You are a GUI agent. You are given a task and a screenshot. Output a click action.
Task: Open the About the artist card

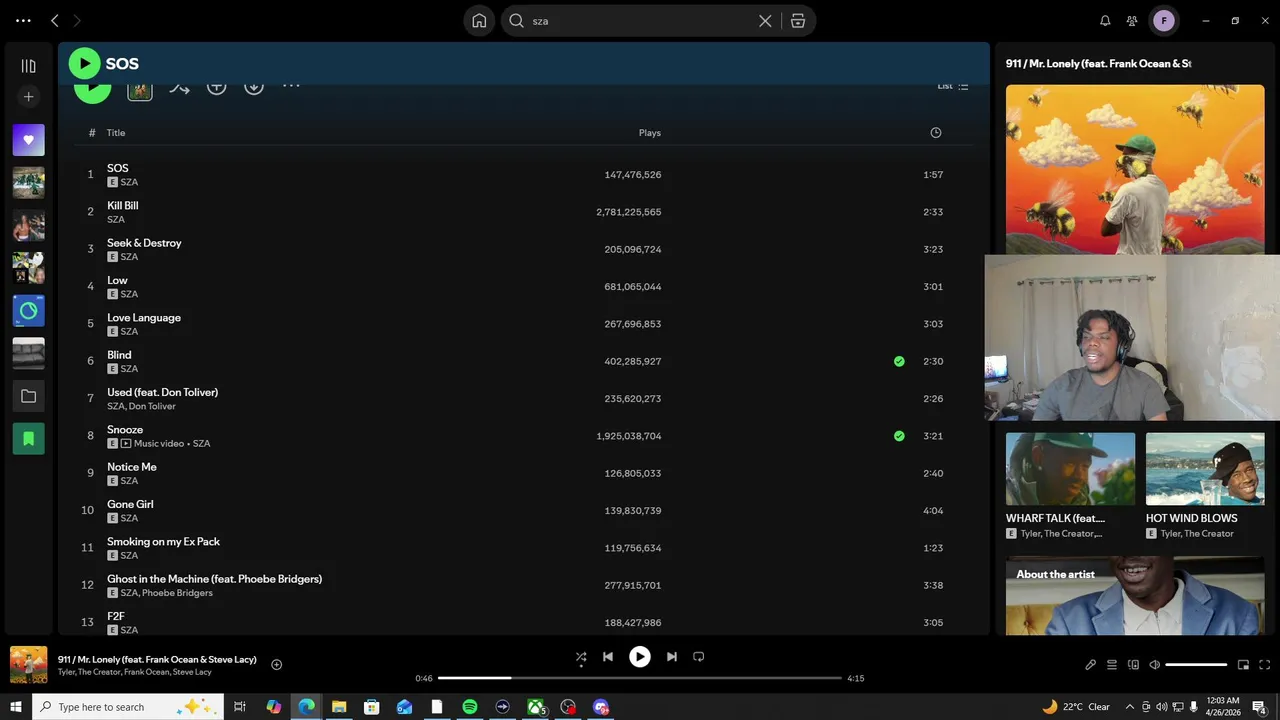(1135, 596)
